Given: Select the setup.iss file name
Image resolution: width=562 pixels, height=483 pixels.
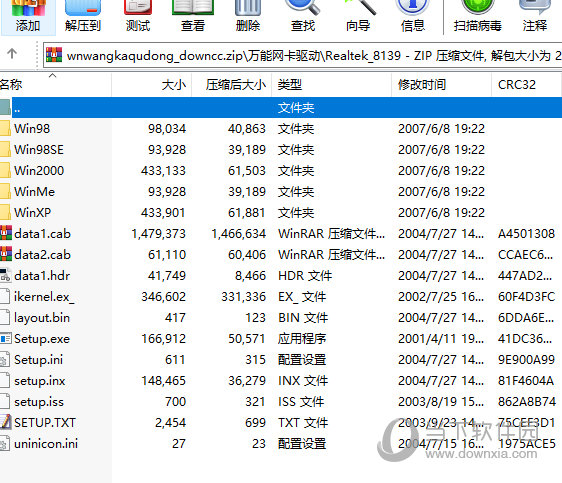Looking at the screenshot, I should [x=39, y=402].
